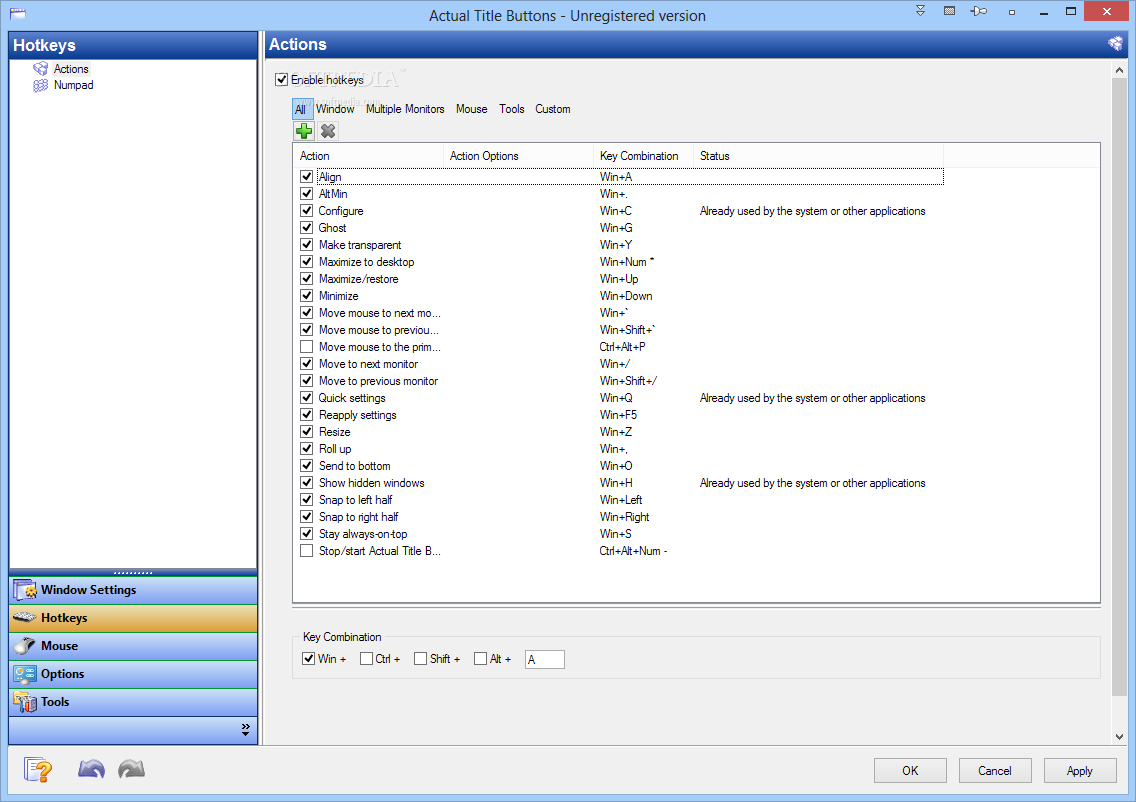Viewport: 1136px width, 802px height.
Task: Sort by the Action column header
Action: coord(369,156)
